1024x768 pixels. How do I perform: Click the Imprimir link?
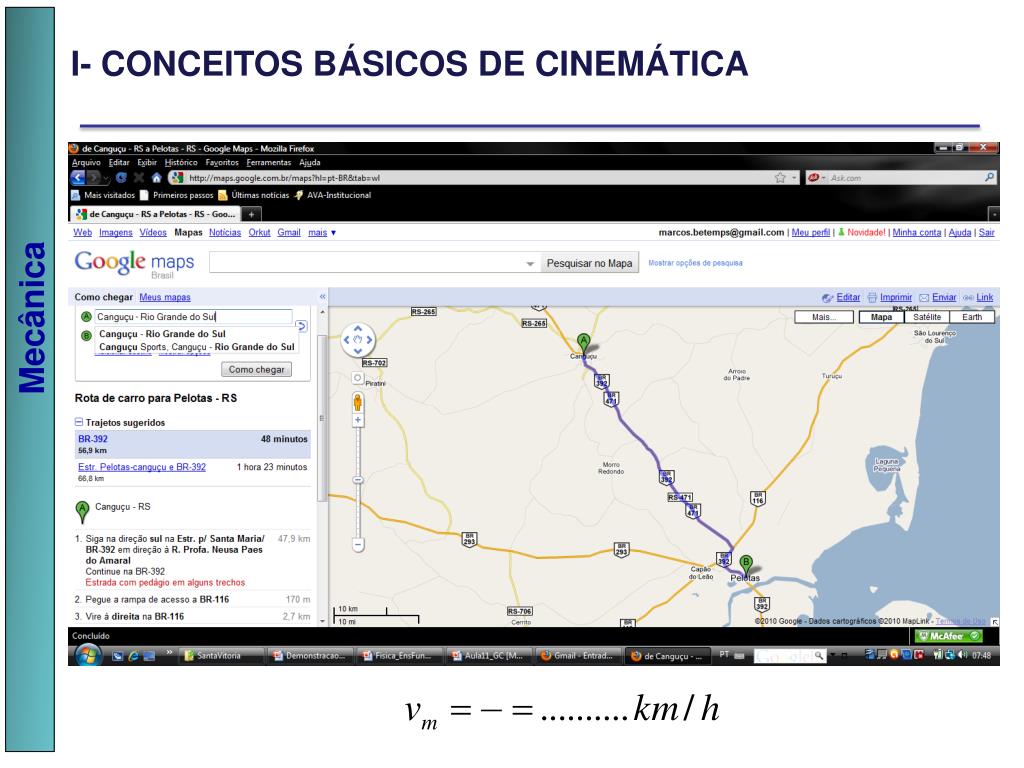tap(895, 297)
